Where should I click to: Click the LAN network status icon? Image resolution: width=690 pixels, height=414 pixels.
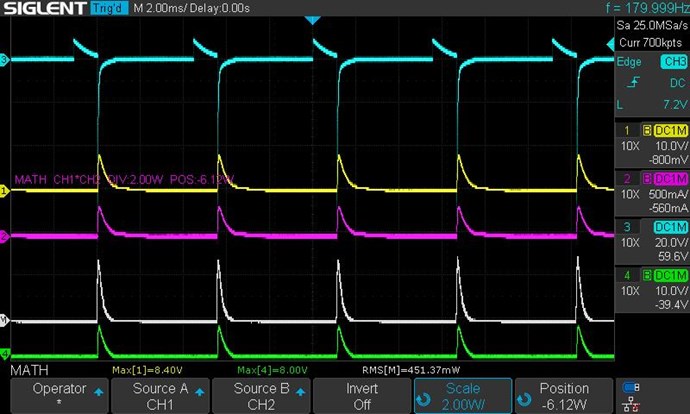coord(631,403)
